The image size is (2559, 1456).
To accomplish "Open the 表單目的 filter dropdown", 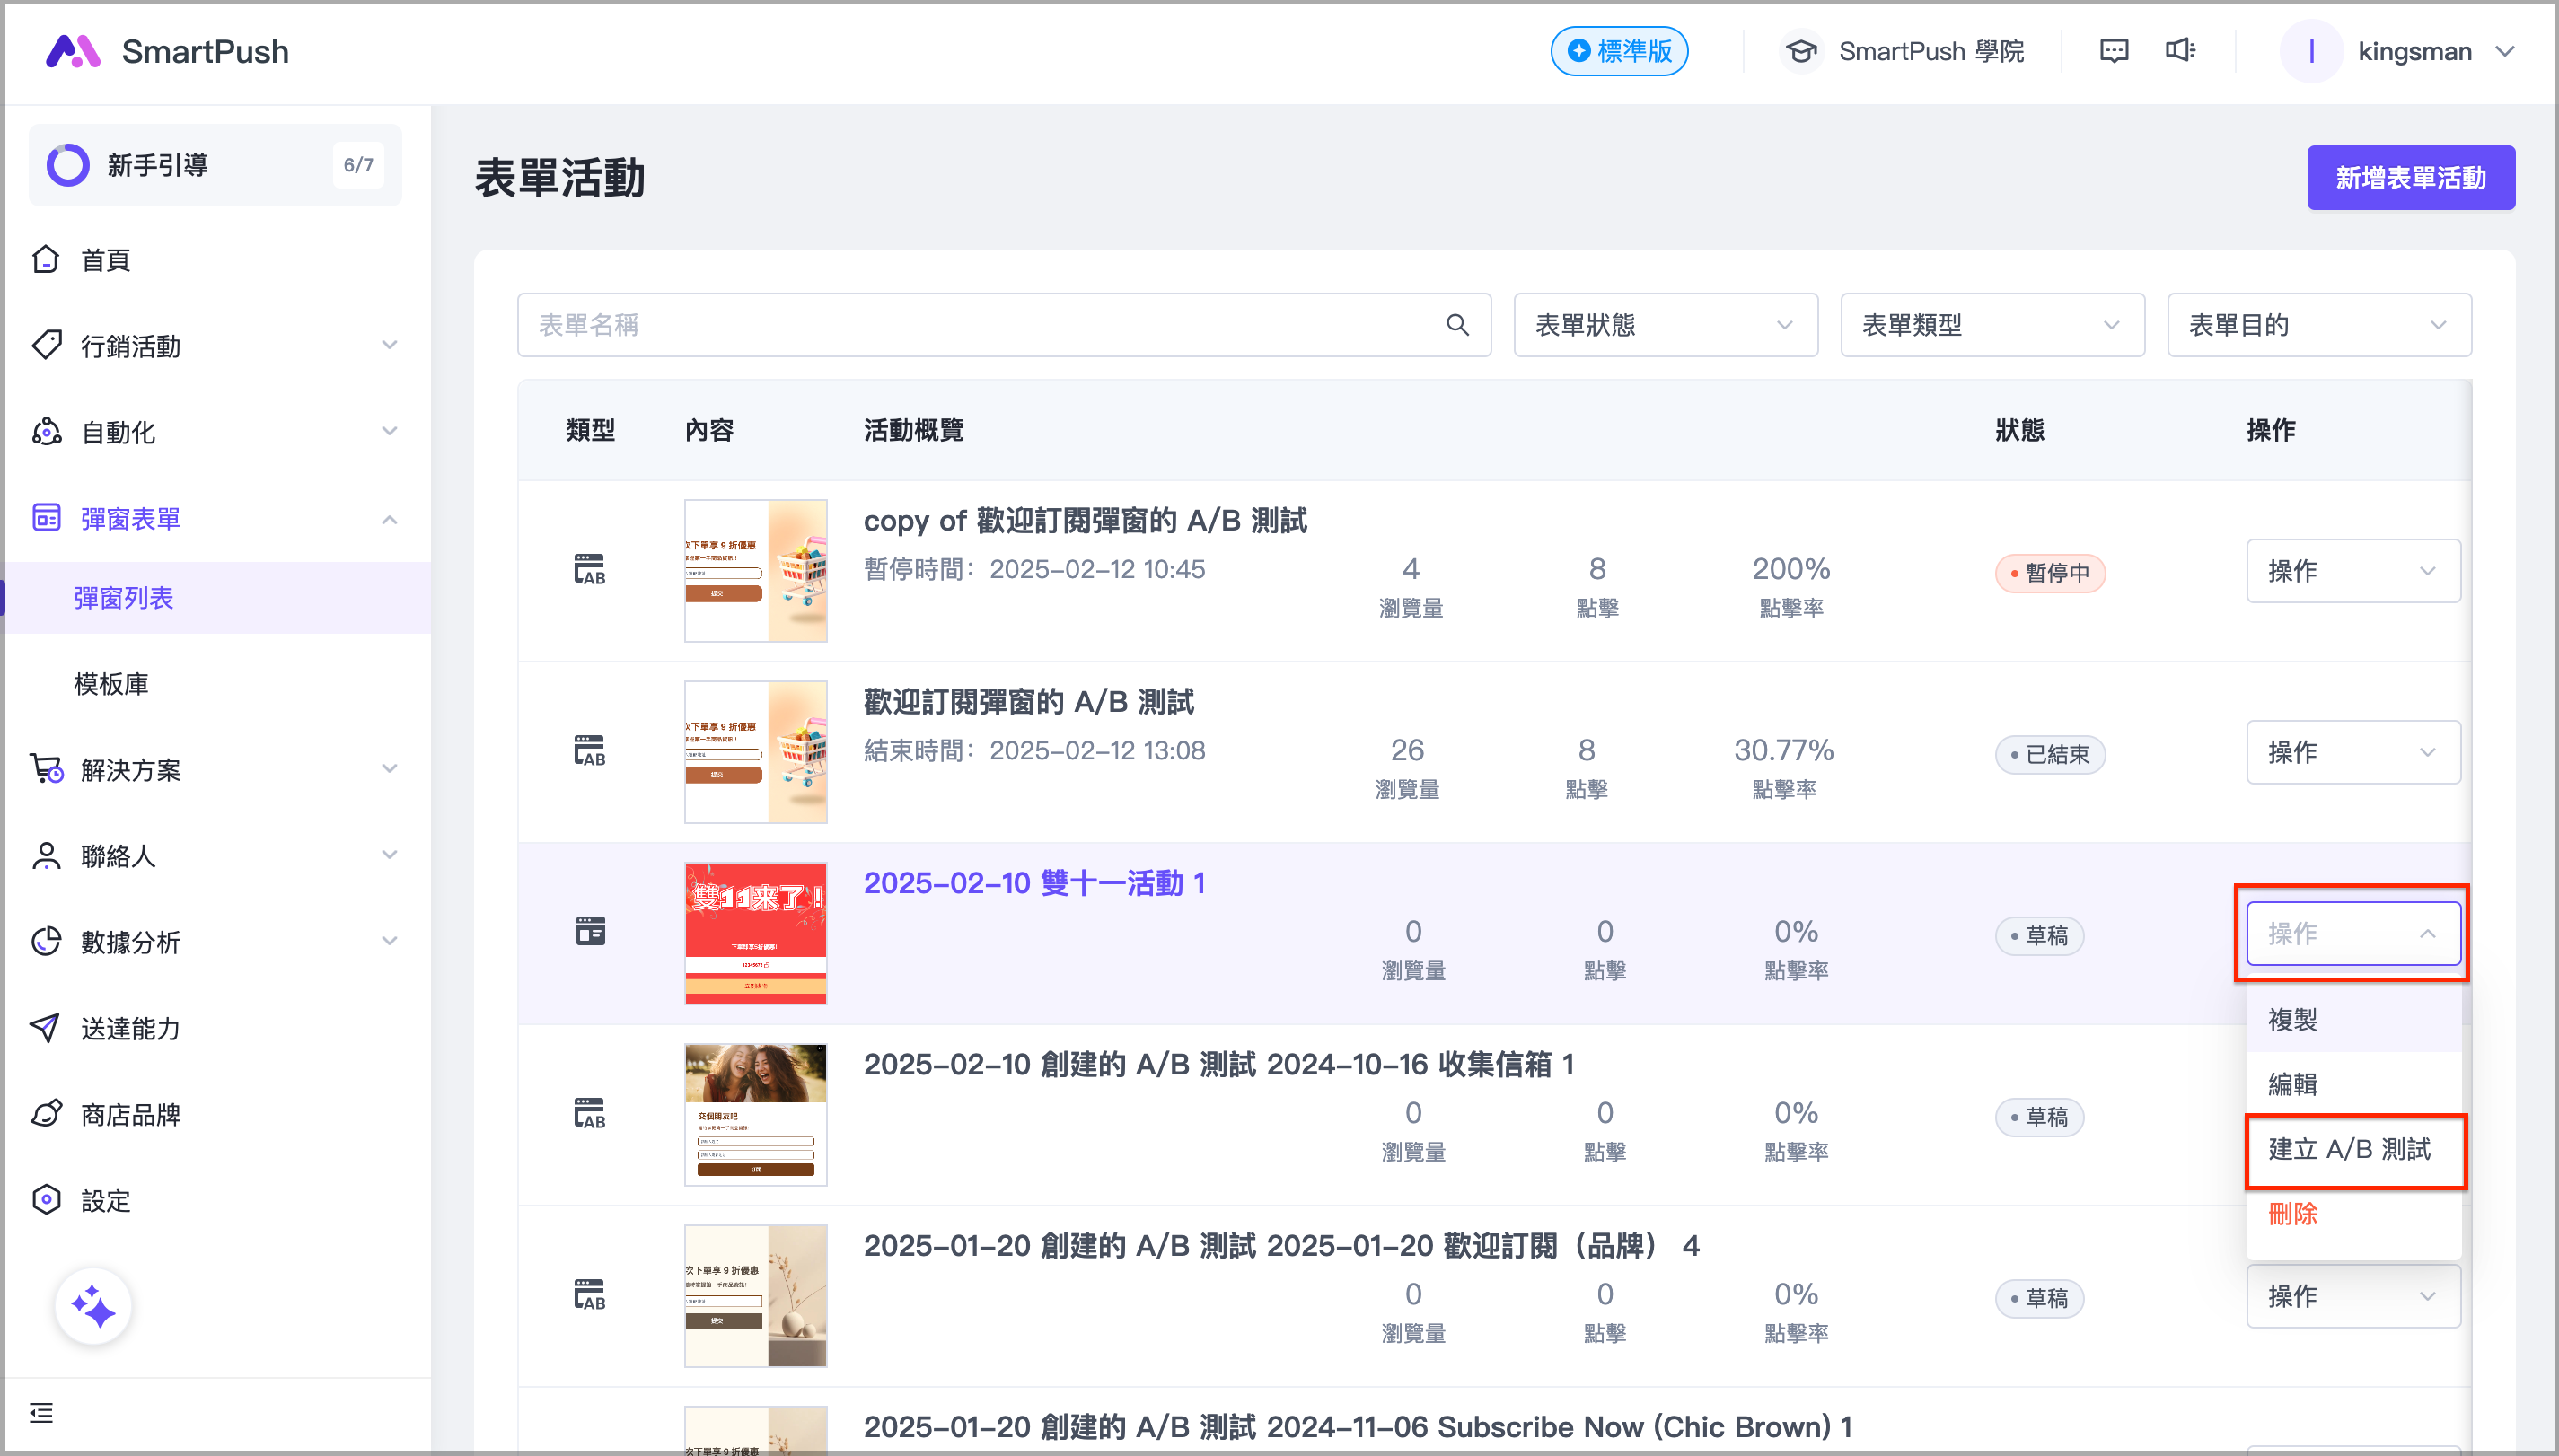I will point(2318,325).
